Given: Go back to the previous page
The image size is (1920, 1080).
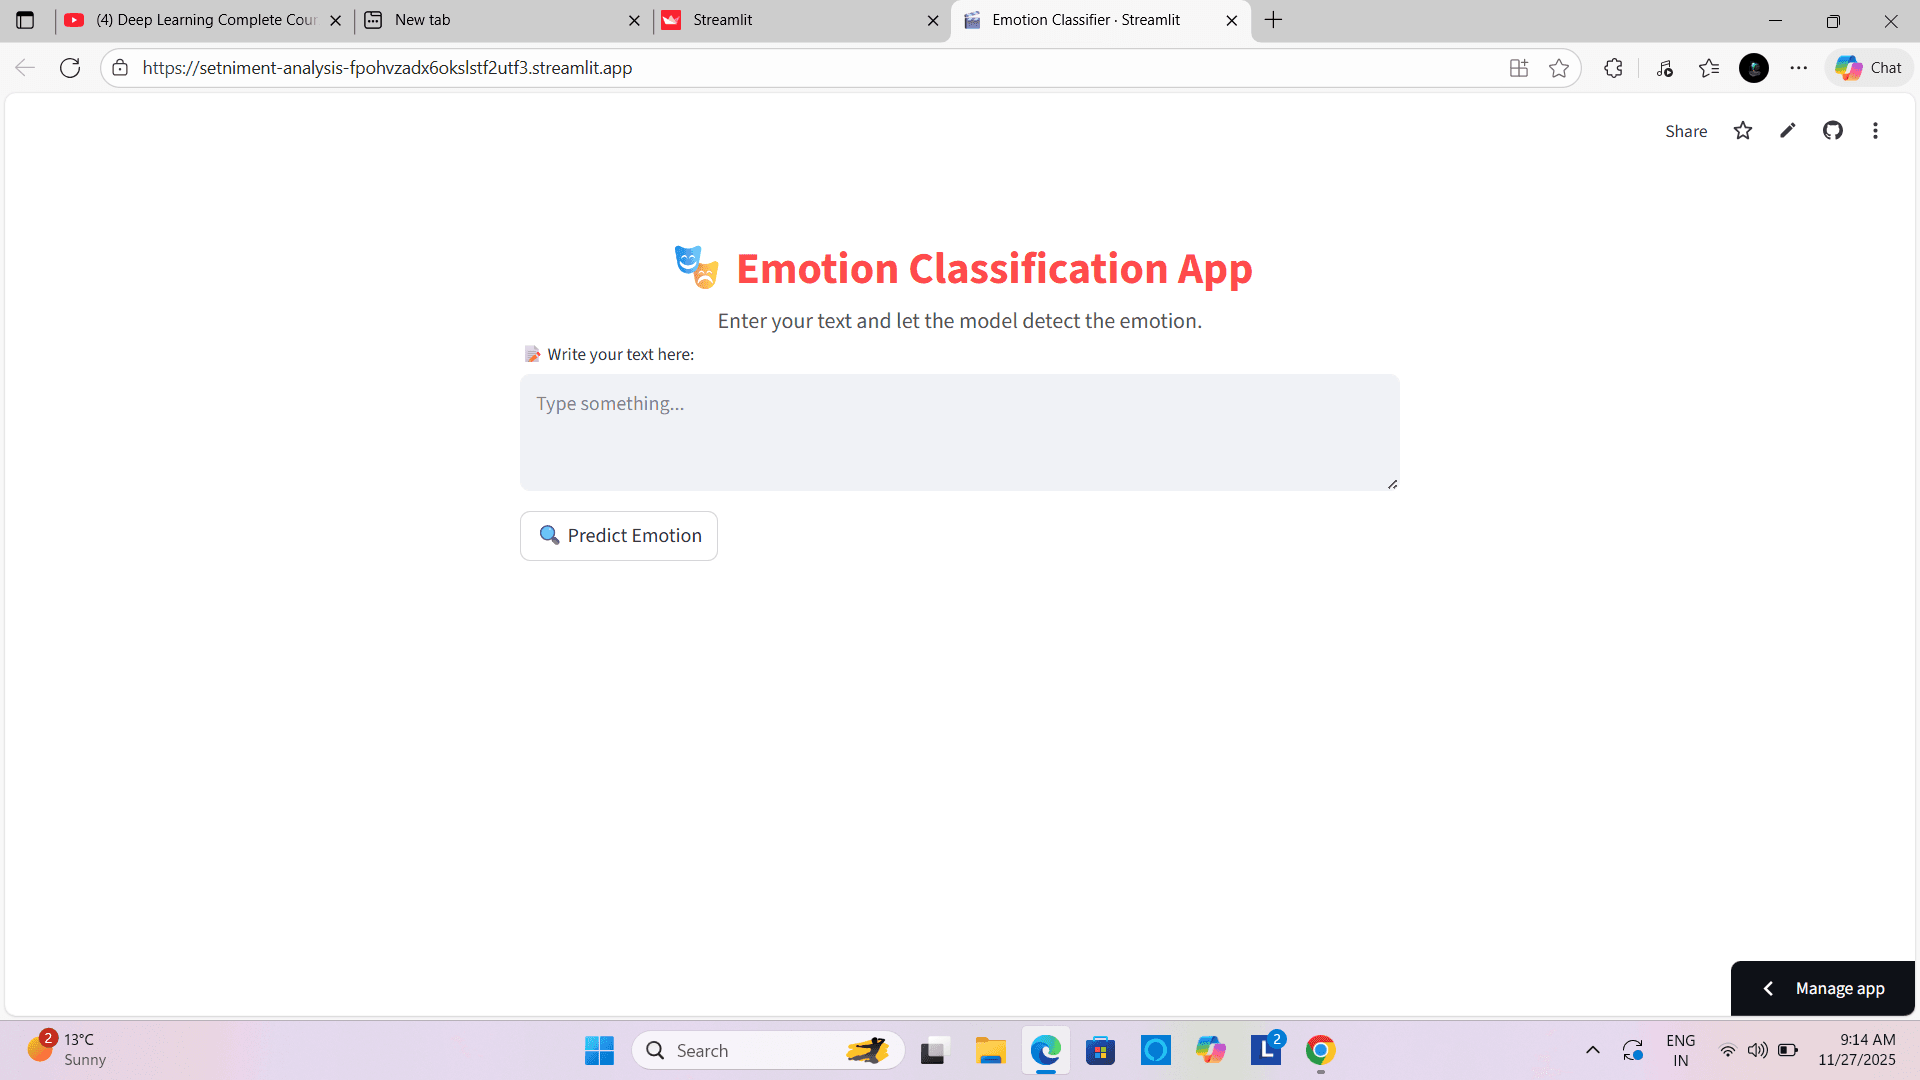Looking at the screenshot, I should 25,68.
